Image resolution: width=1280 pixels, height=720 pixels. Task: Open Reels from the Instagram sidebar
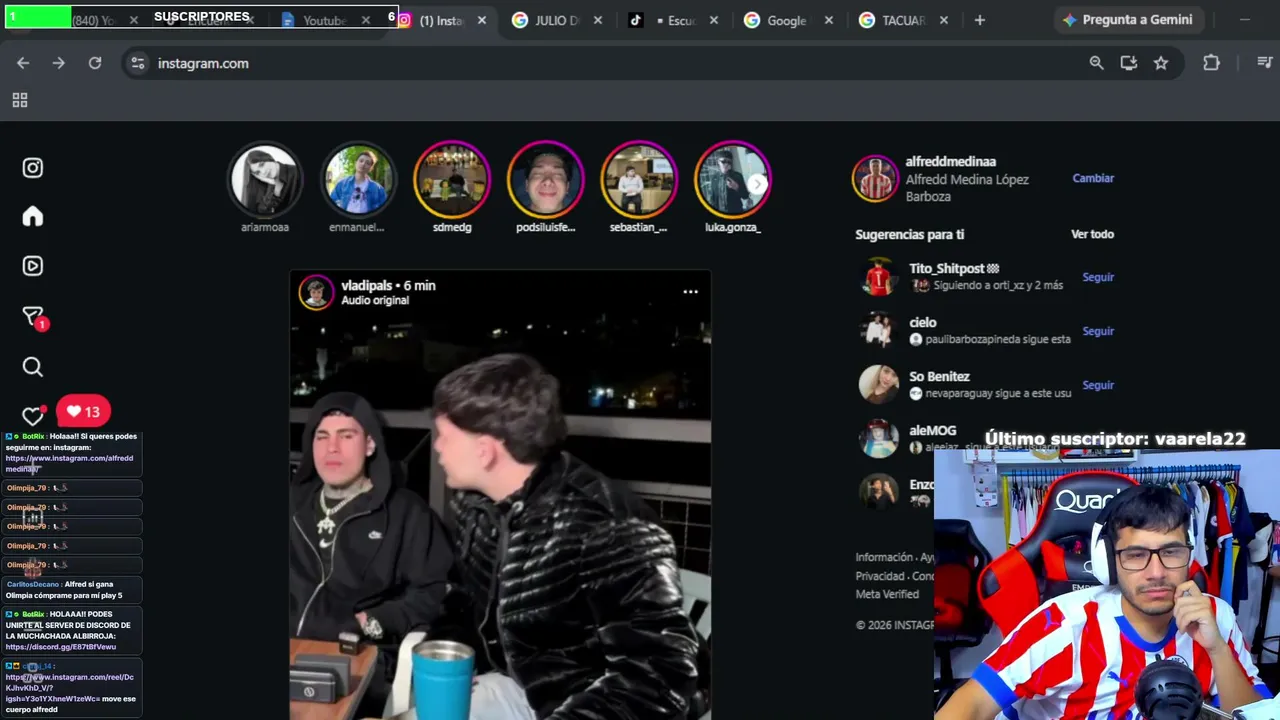pos(33,266)
